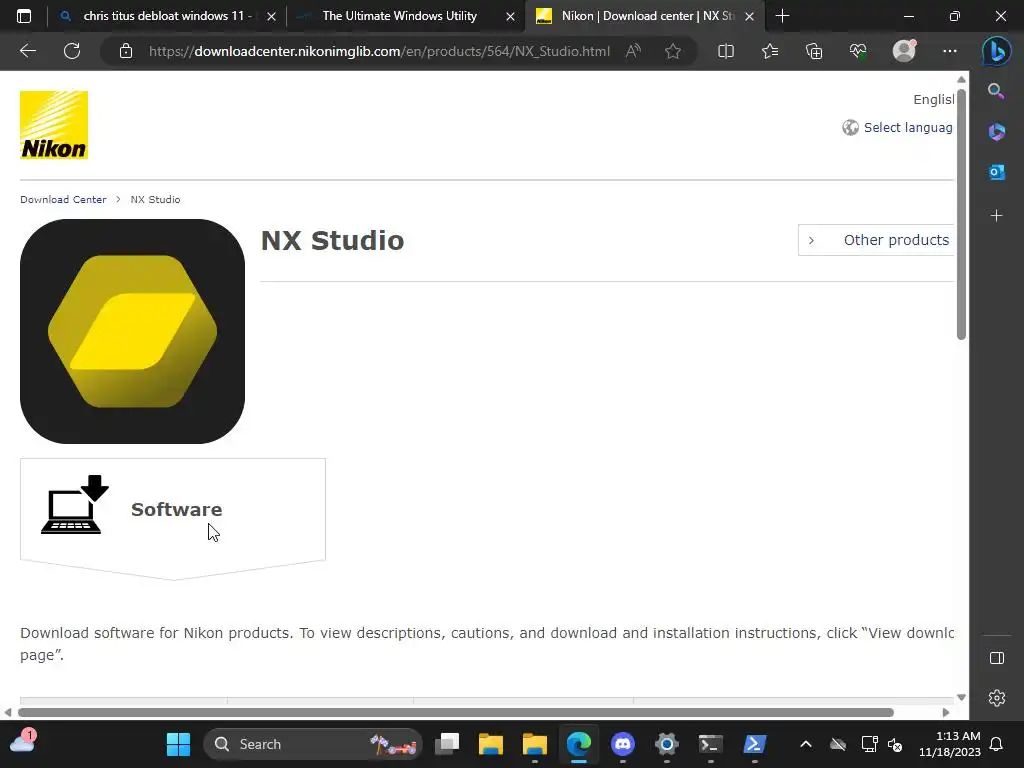
Task: Click the NX Studio breadcrumb
Action: (x=155, y=199)
